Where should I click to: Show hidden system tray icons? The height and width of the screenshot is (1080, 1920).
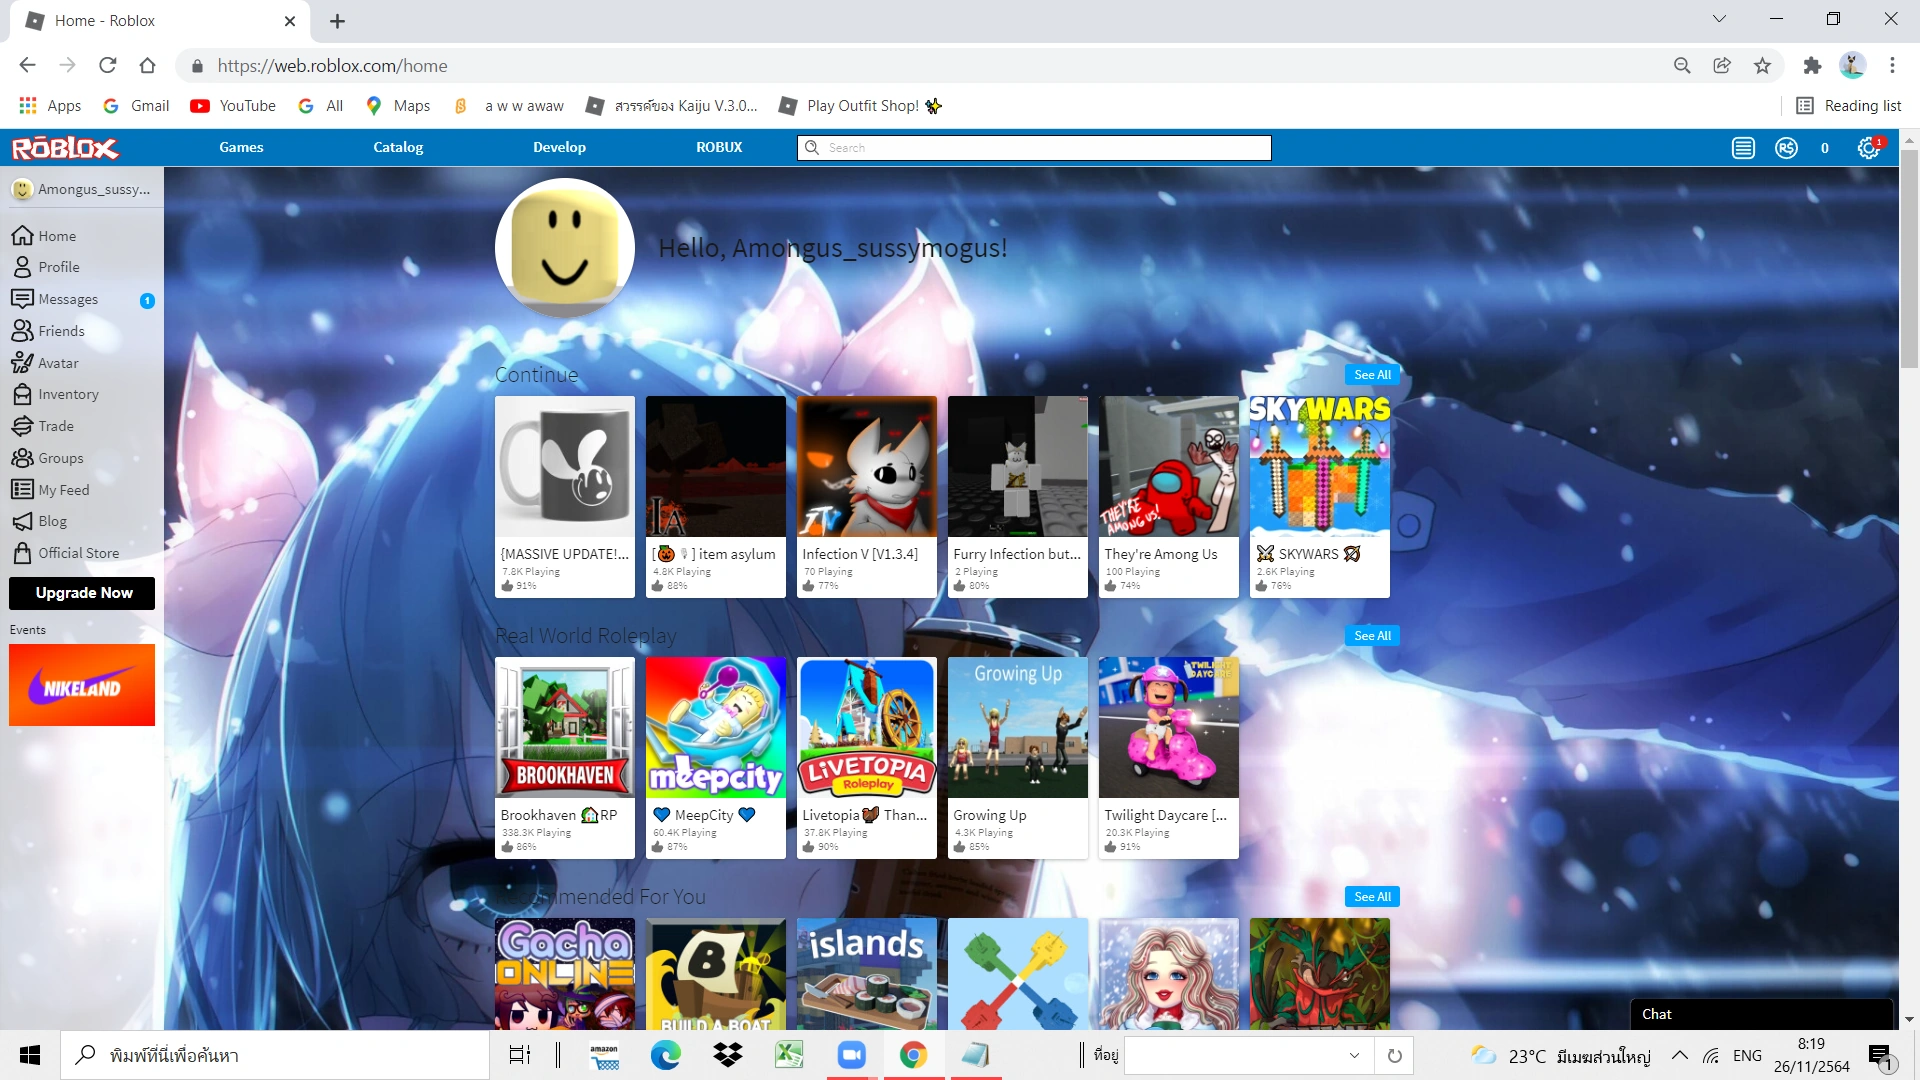pos(1680,1055)
